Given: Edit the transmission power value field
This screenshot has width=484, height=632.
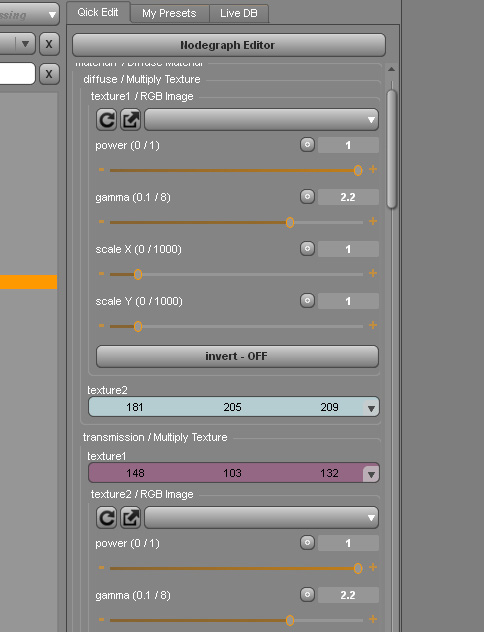Looking at the screenshot, I should (x=348, y=543).
